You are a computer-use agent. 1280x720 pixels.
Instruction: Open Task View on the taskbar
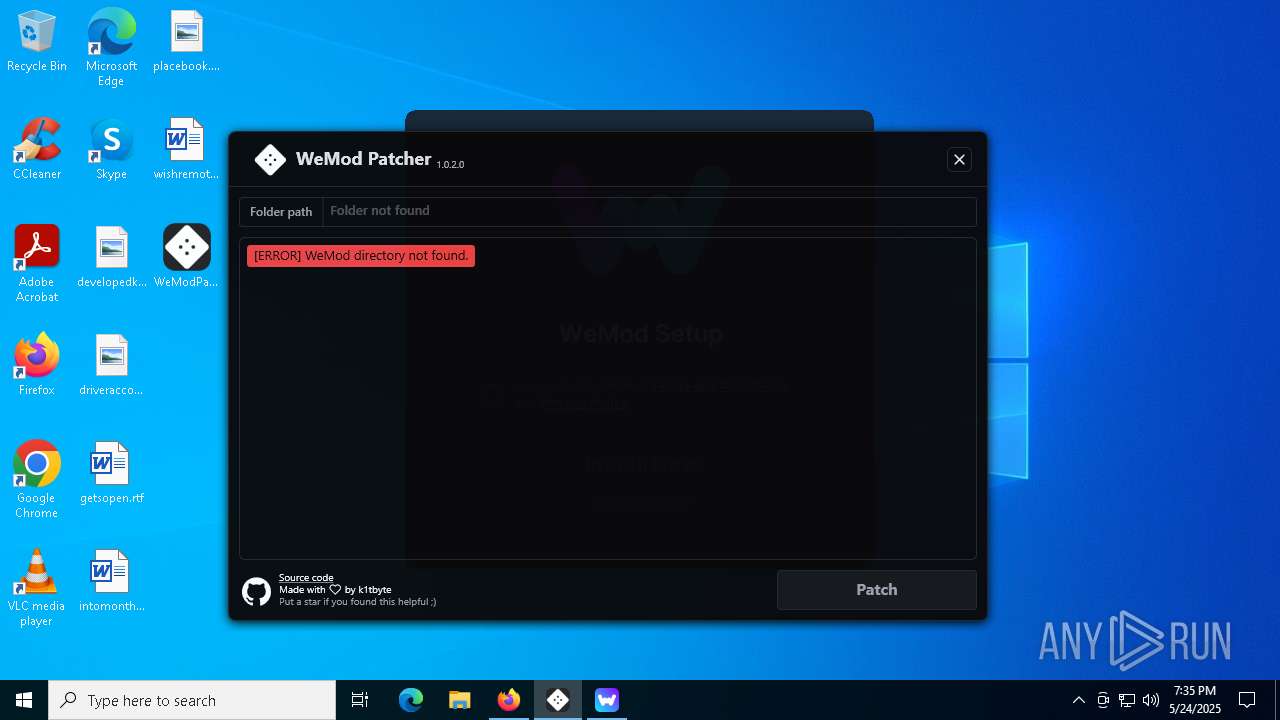[x=360, y=700]
